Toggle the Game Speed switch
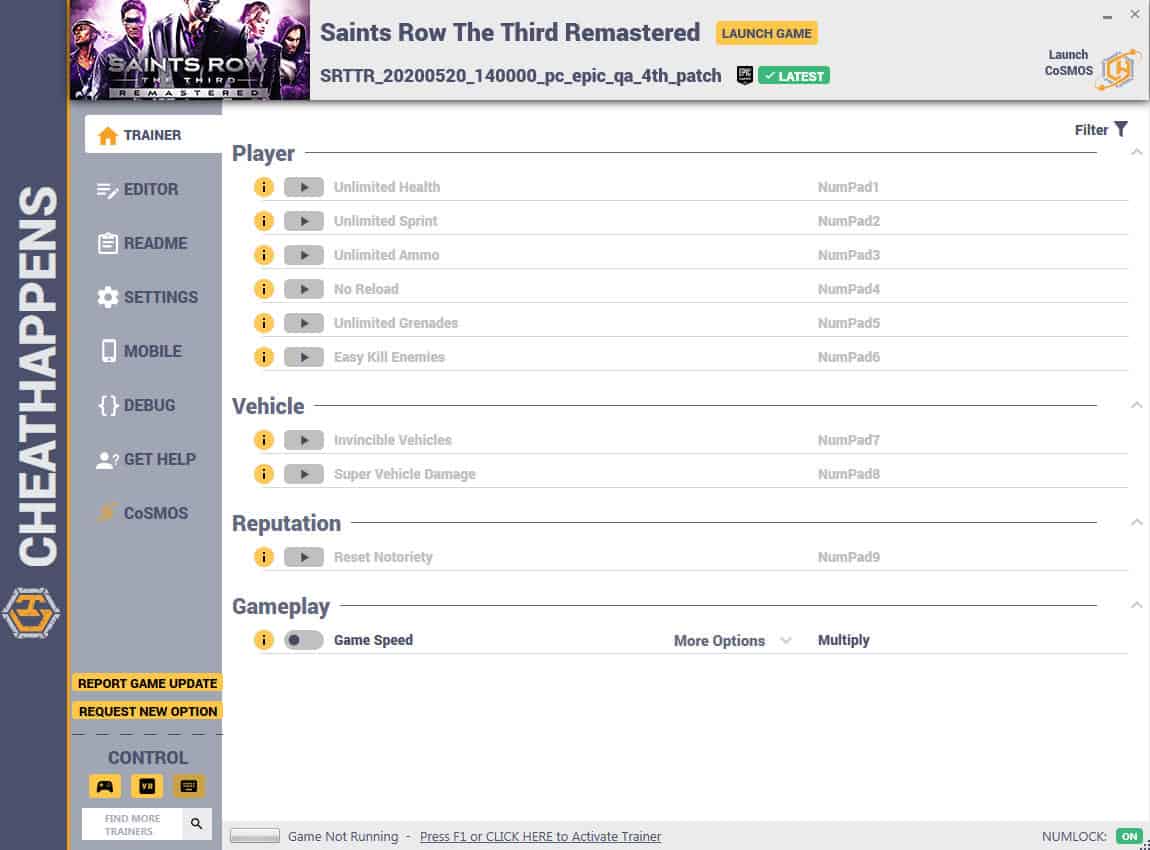Screen dimensions: 1150x850 [304, 640]
